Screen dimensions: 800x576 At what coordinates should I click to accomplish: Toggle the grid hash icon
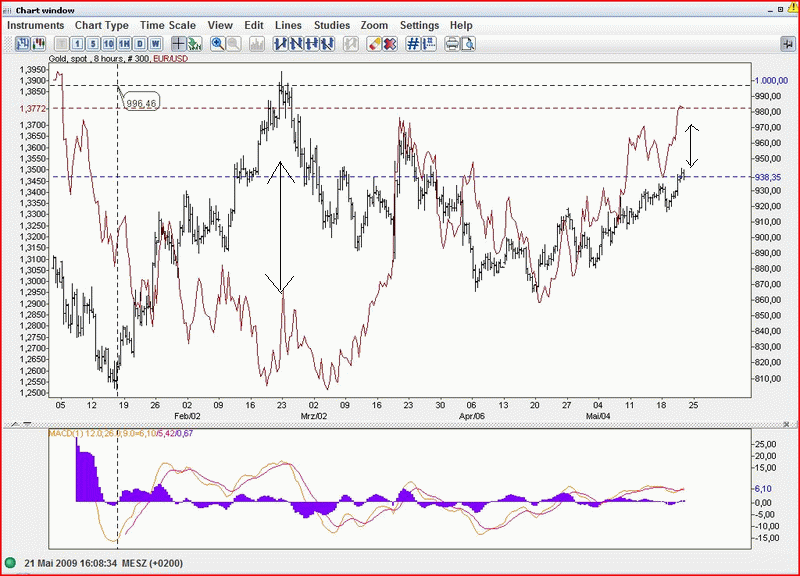click(x=413, y=44)
